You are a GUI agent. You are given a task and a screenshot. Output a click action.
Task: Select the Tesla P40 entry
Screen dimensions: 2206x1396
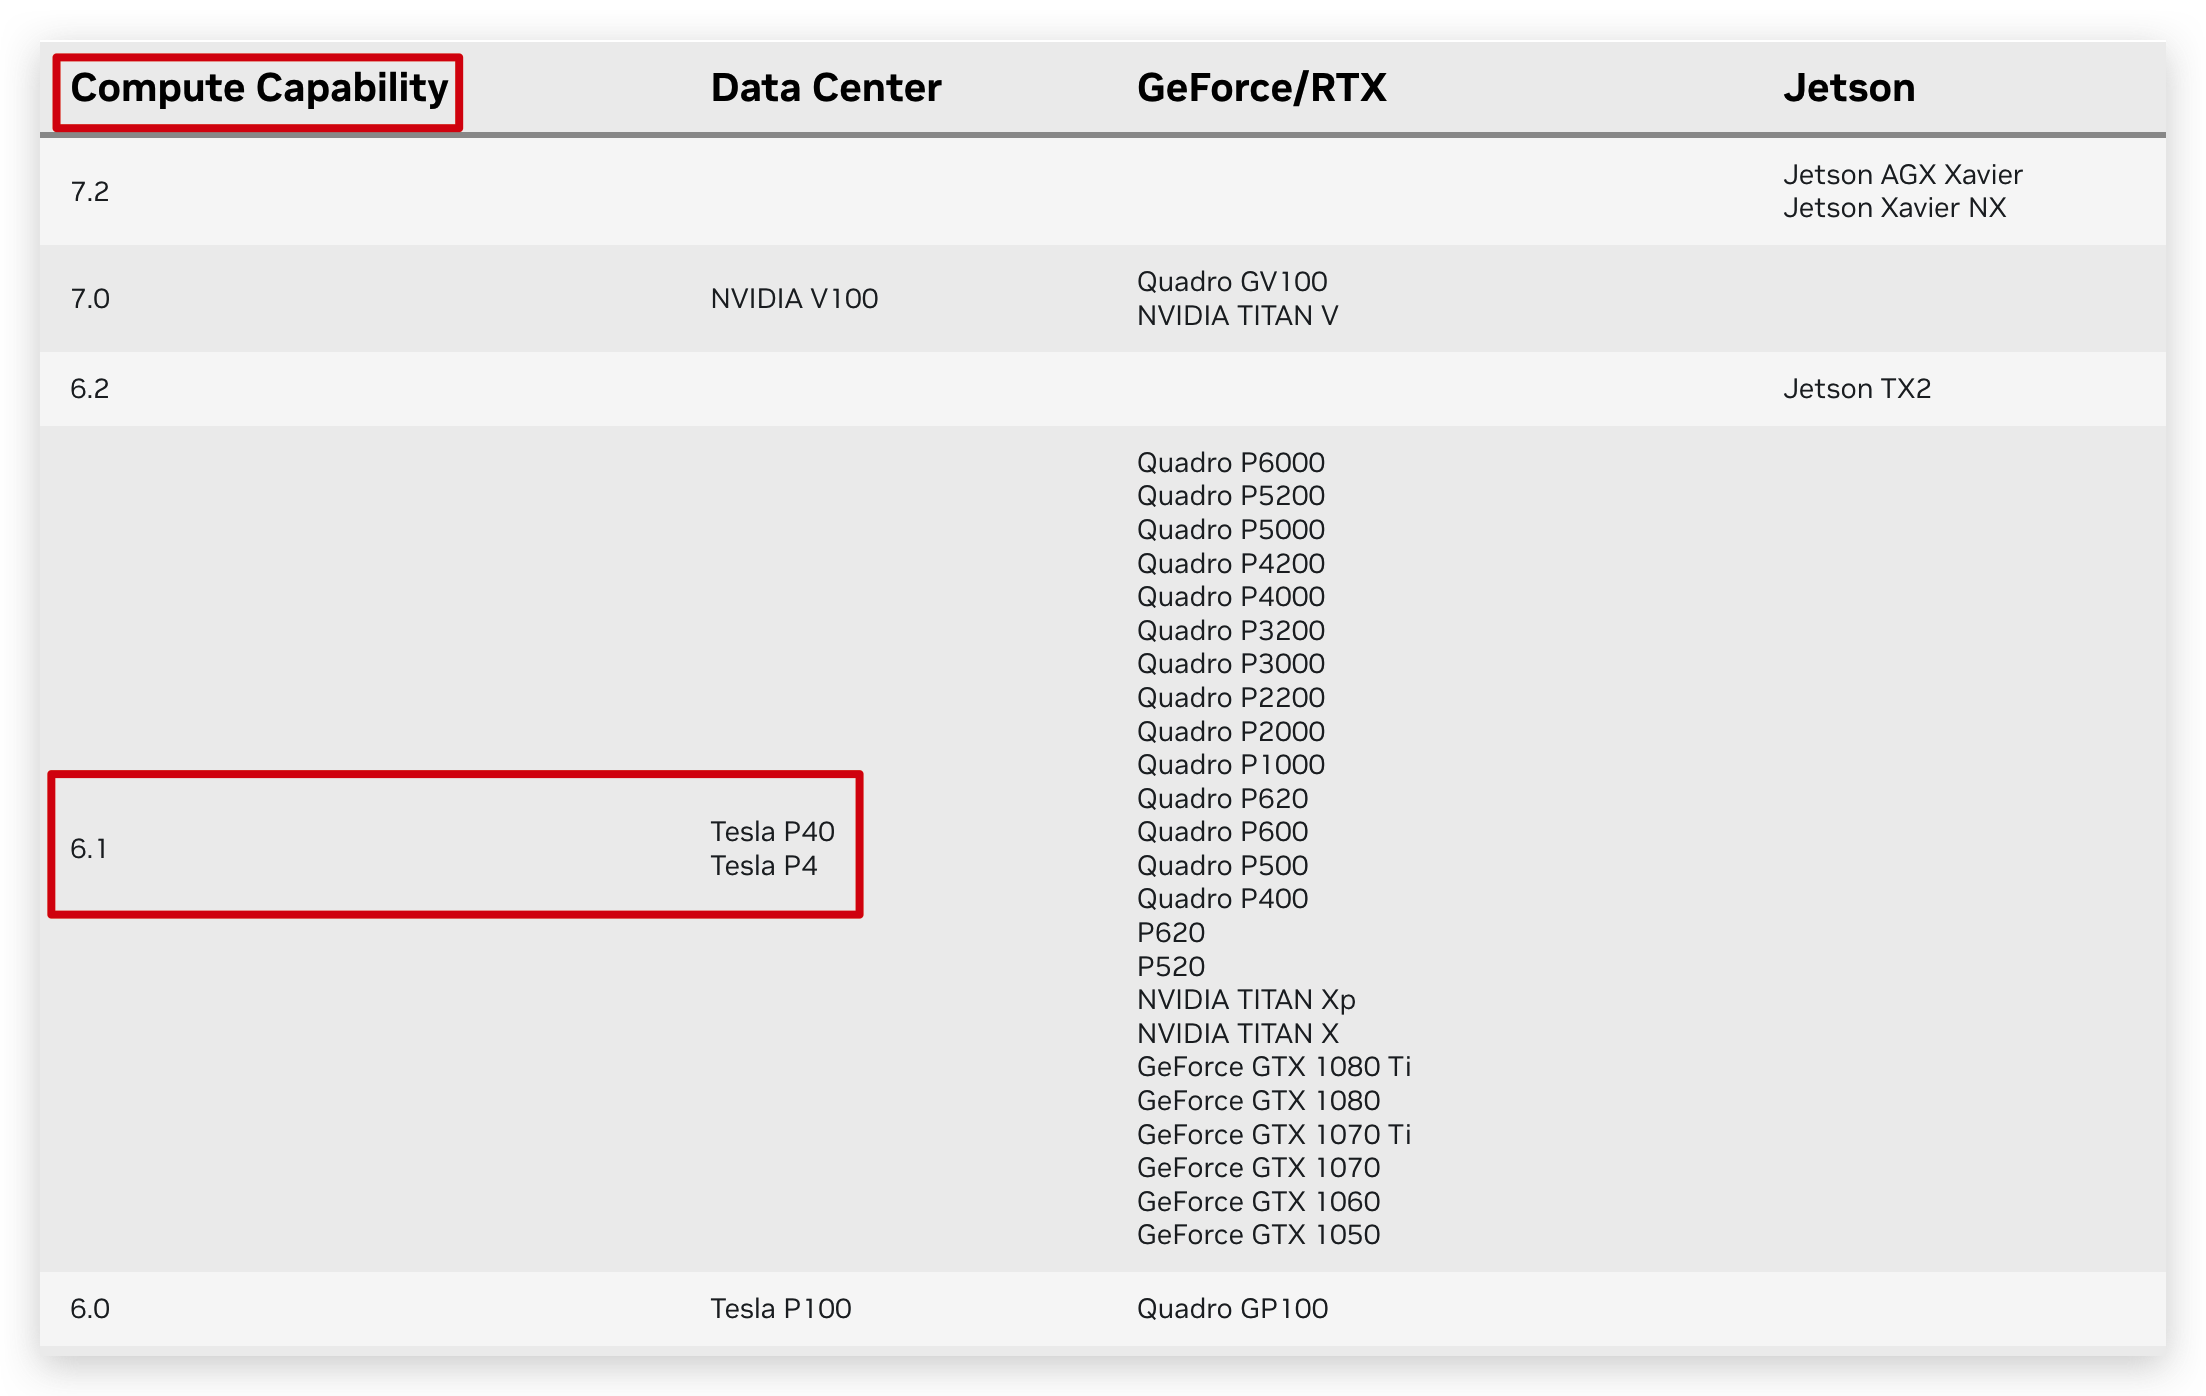773,831
